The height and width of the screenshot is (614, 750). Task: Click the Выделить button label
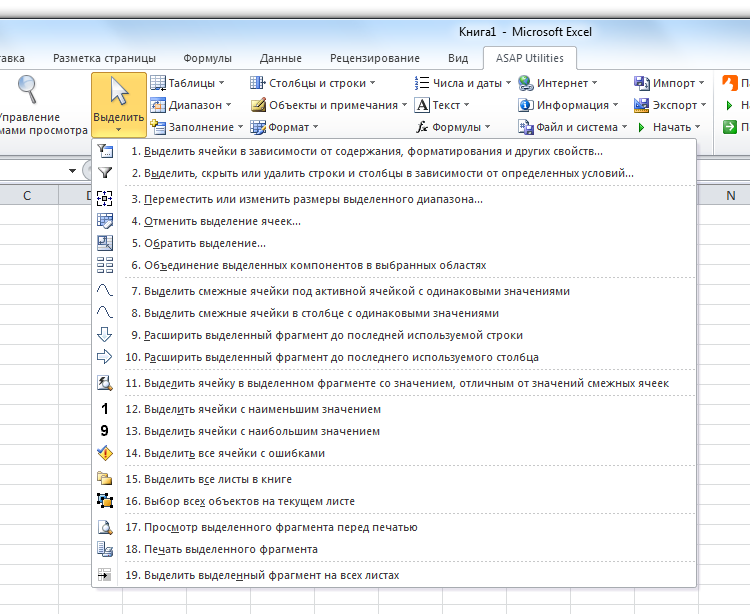pos(119,117)
